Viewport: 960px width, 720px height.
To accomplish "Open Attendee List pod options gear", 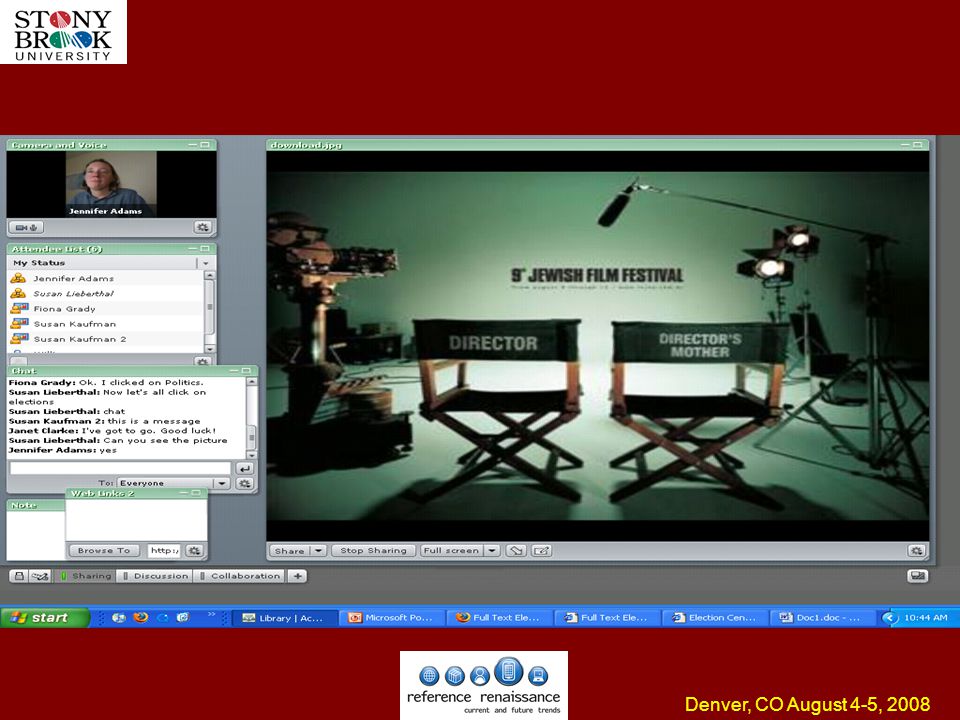I will [x=203, y=362].
